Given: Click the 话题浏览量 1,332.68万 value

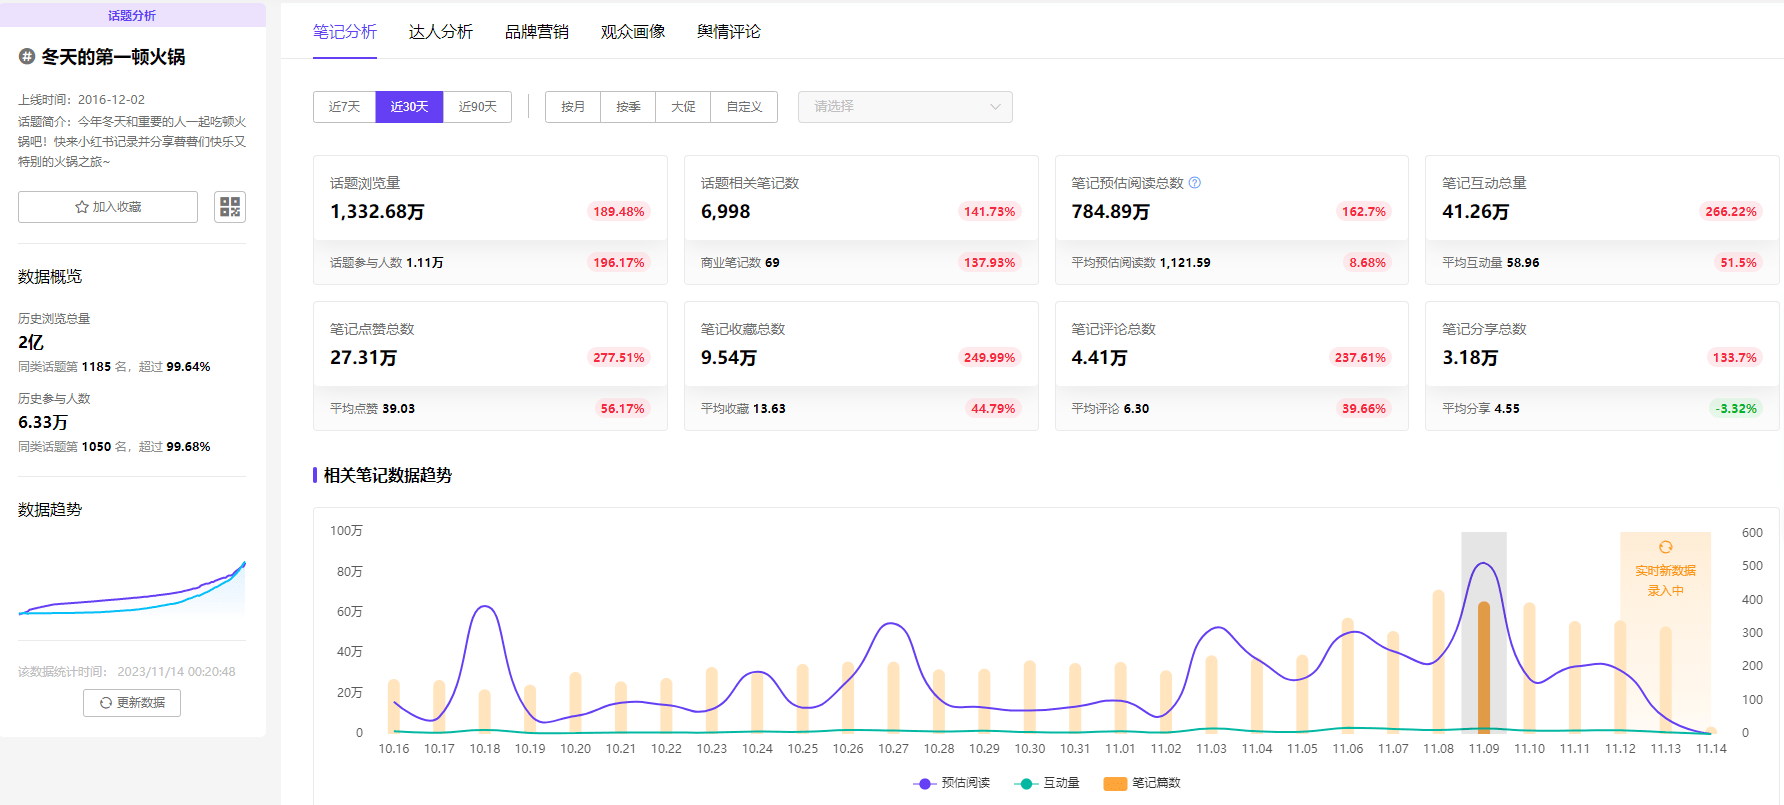Looking at the screenshot, I should (377, 212).
